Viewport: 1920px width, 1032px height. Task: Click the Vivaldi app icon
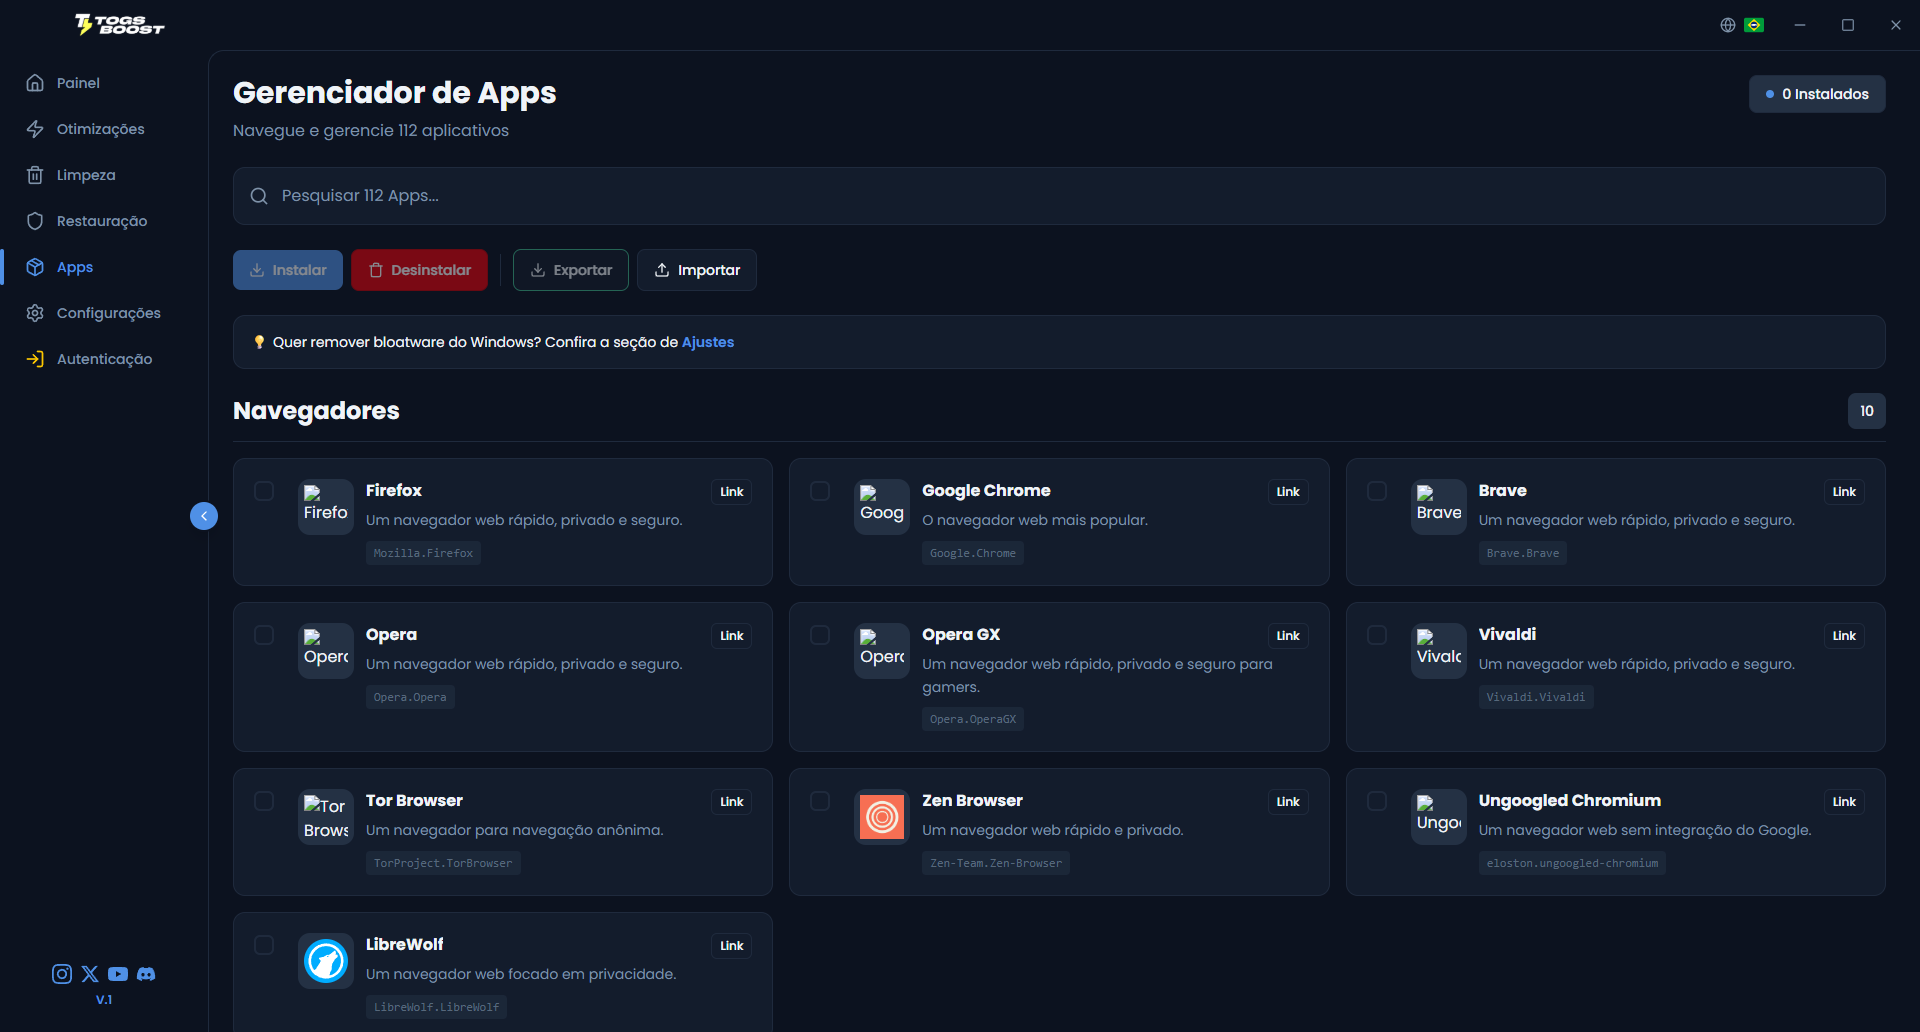tap(1439, 651)
